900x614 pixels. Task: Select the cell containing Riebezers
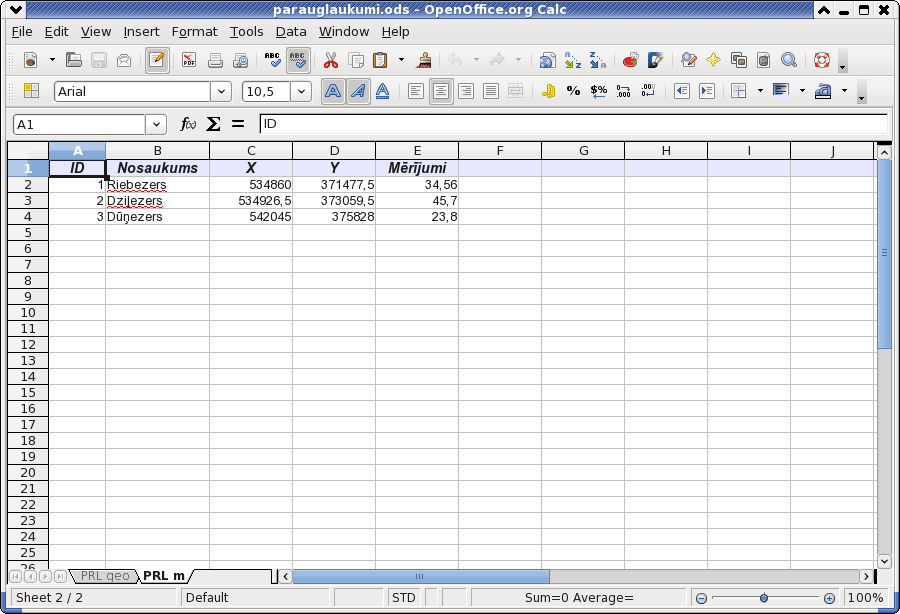click(157, 185)
